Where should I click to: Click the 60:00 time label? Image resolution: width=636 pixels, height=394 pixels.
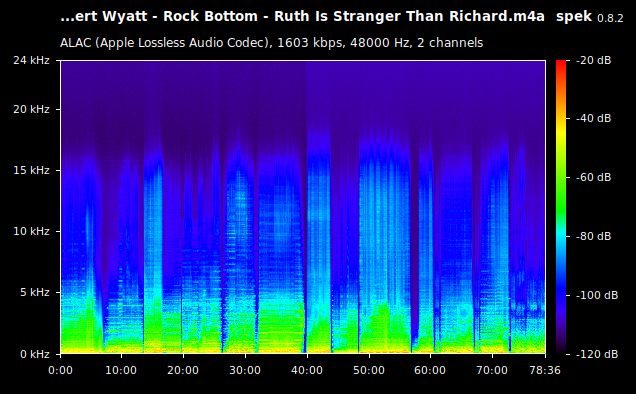pyautogui.click(x=430, y=370)
